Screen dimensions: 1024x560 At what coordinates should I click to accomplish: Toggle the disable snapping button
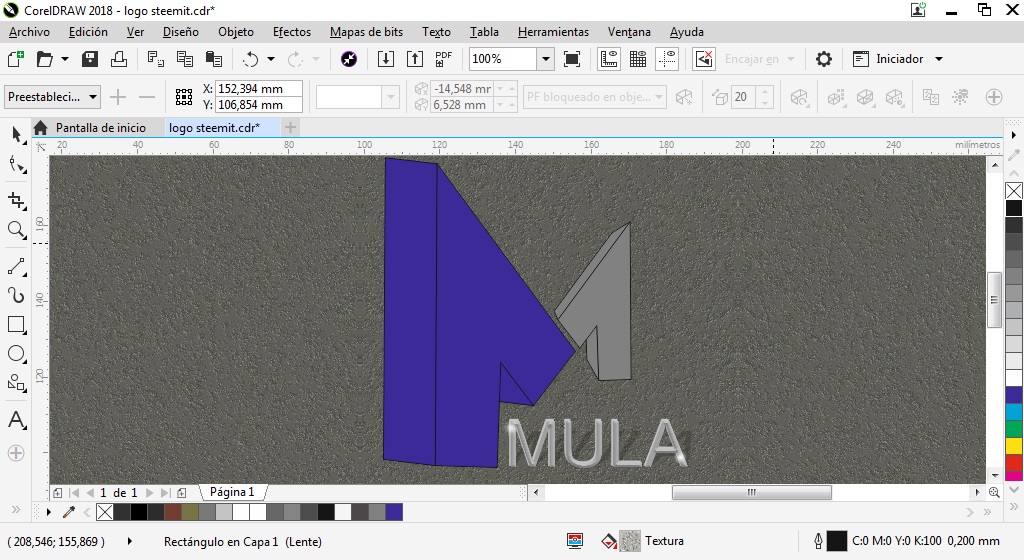[704, 59]
